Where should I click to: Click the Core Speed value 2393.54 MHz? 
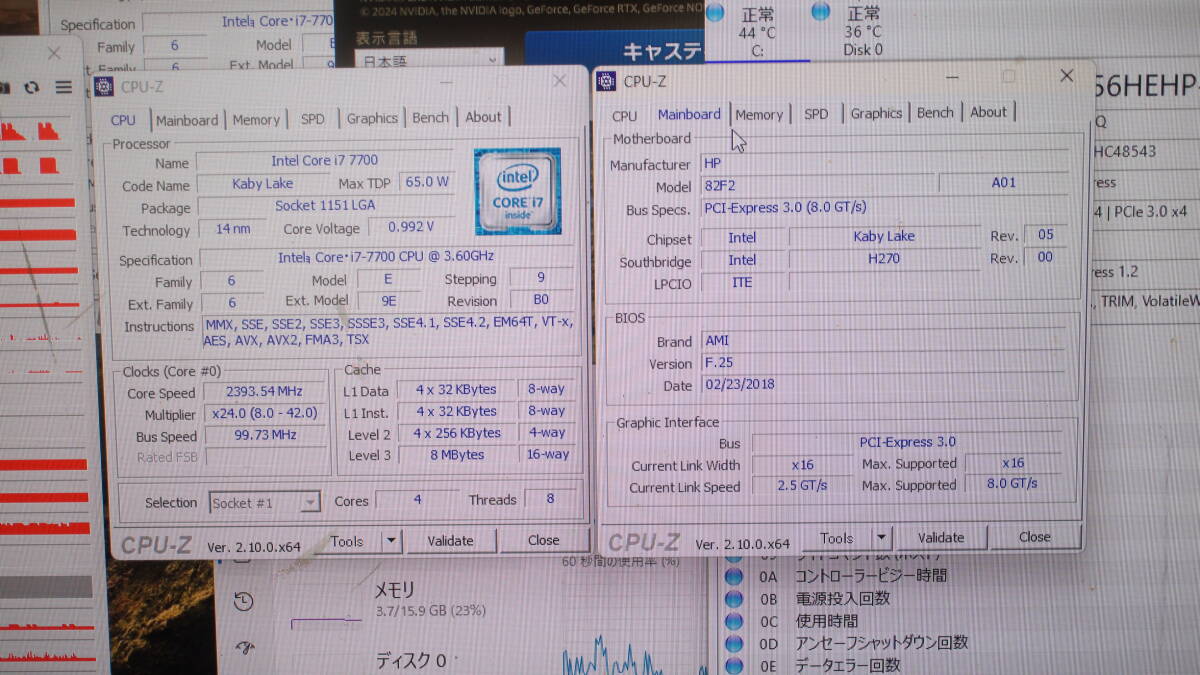[264, 392]
